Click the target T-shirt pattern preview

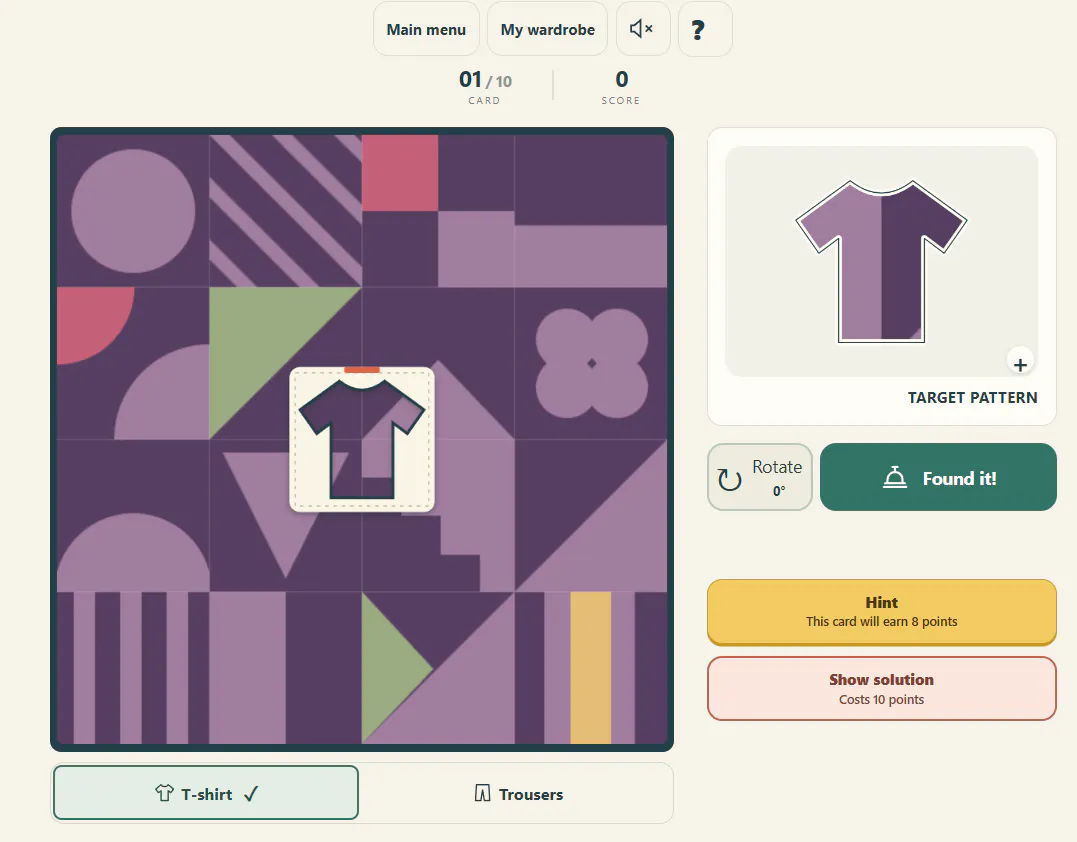881,261
